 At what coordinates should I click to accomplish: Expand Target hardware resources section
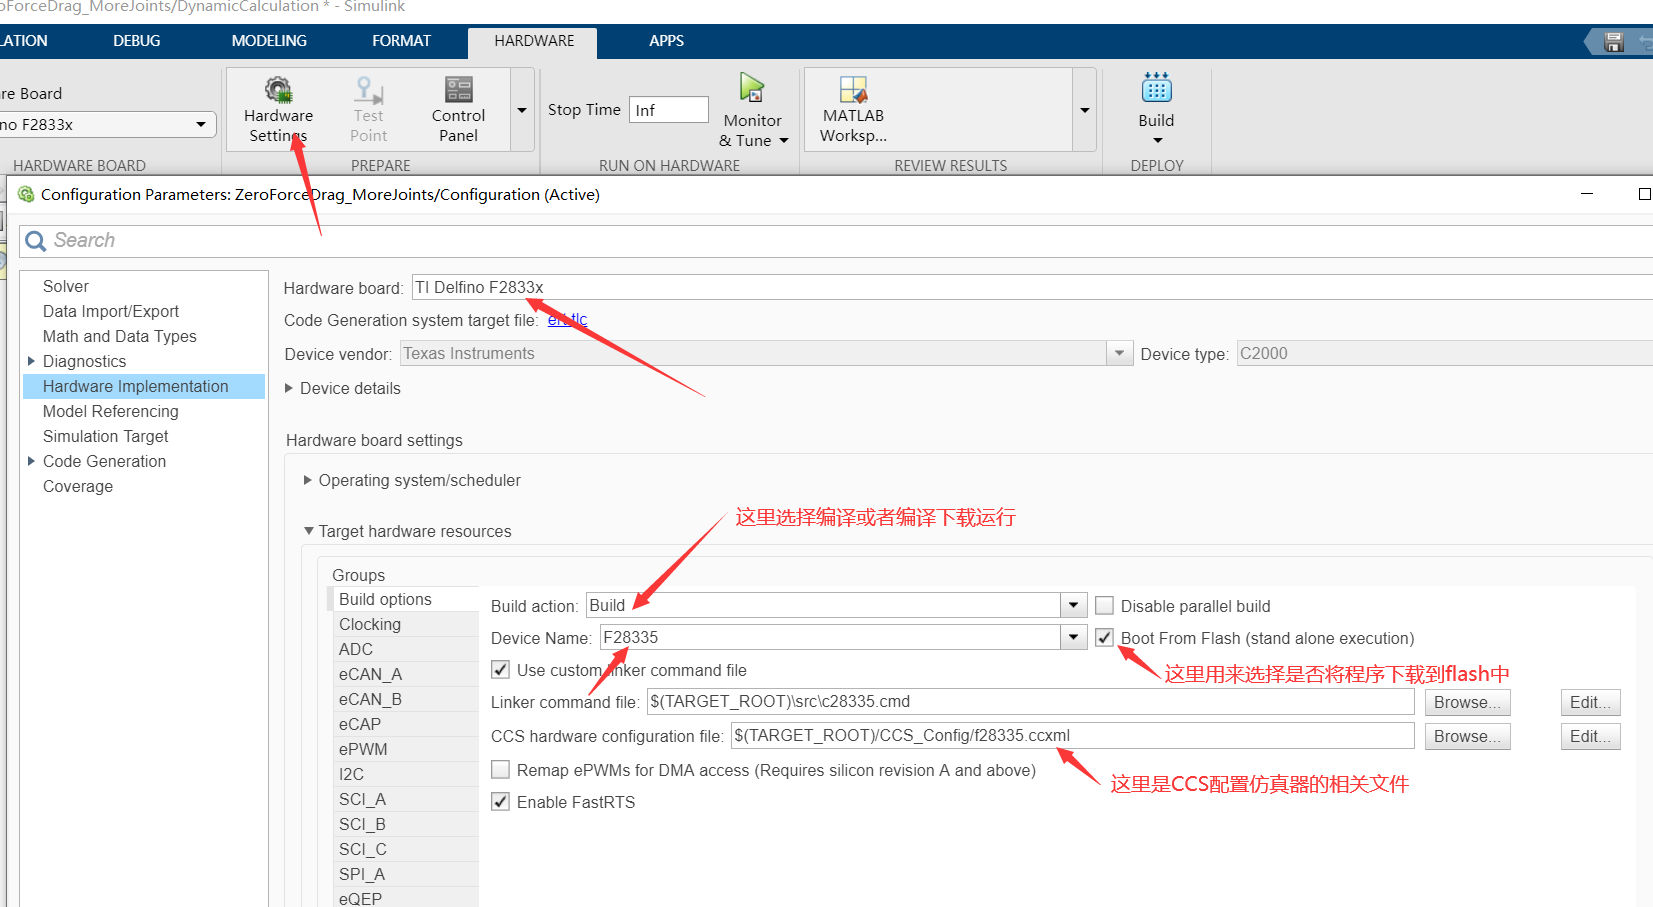[309, 531]
